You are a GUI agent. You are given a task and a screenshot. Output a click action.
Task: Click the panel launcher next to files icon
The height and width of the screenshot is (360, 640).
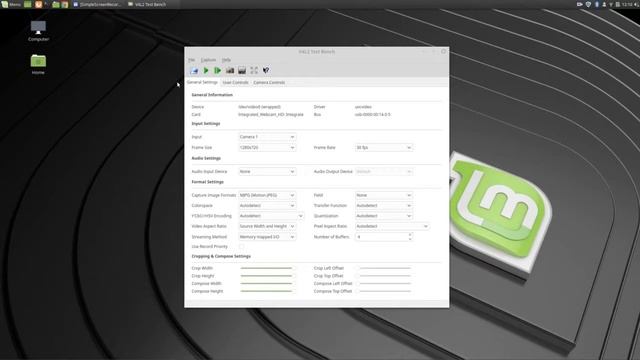pos(64,4)
